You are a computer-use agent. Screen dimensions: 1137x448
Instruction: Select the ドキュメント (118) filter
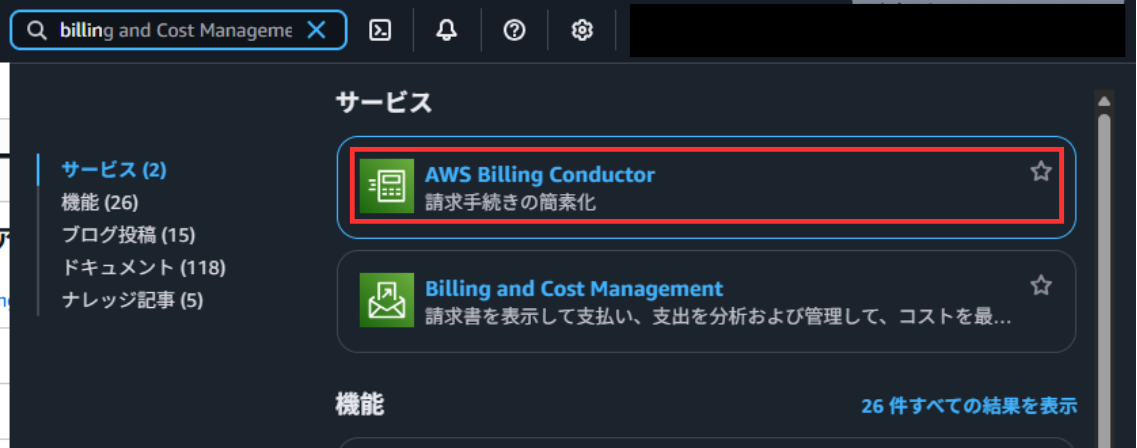click(143, 267)
